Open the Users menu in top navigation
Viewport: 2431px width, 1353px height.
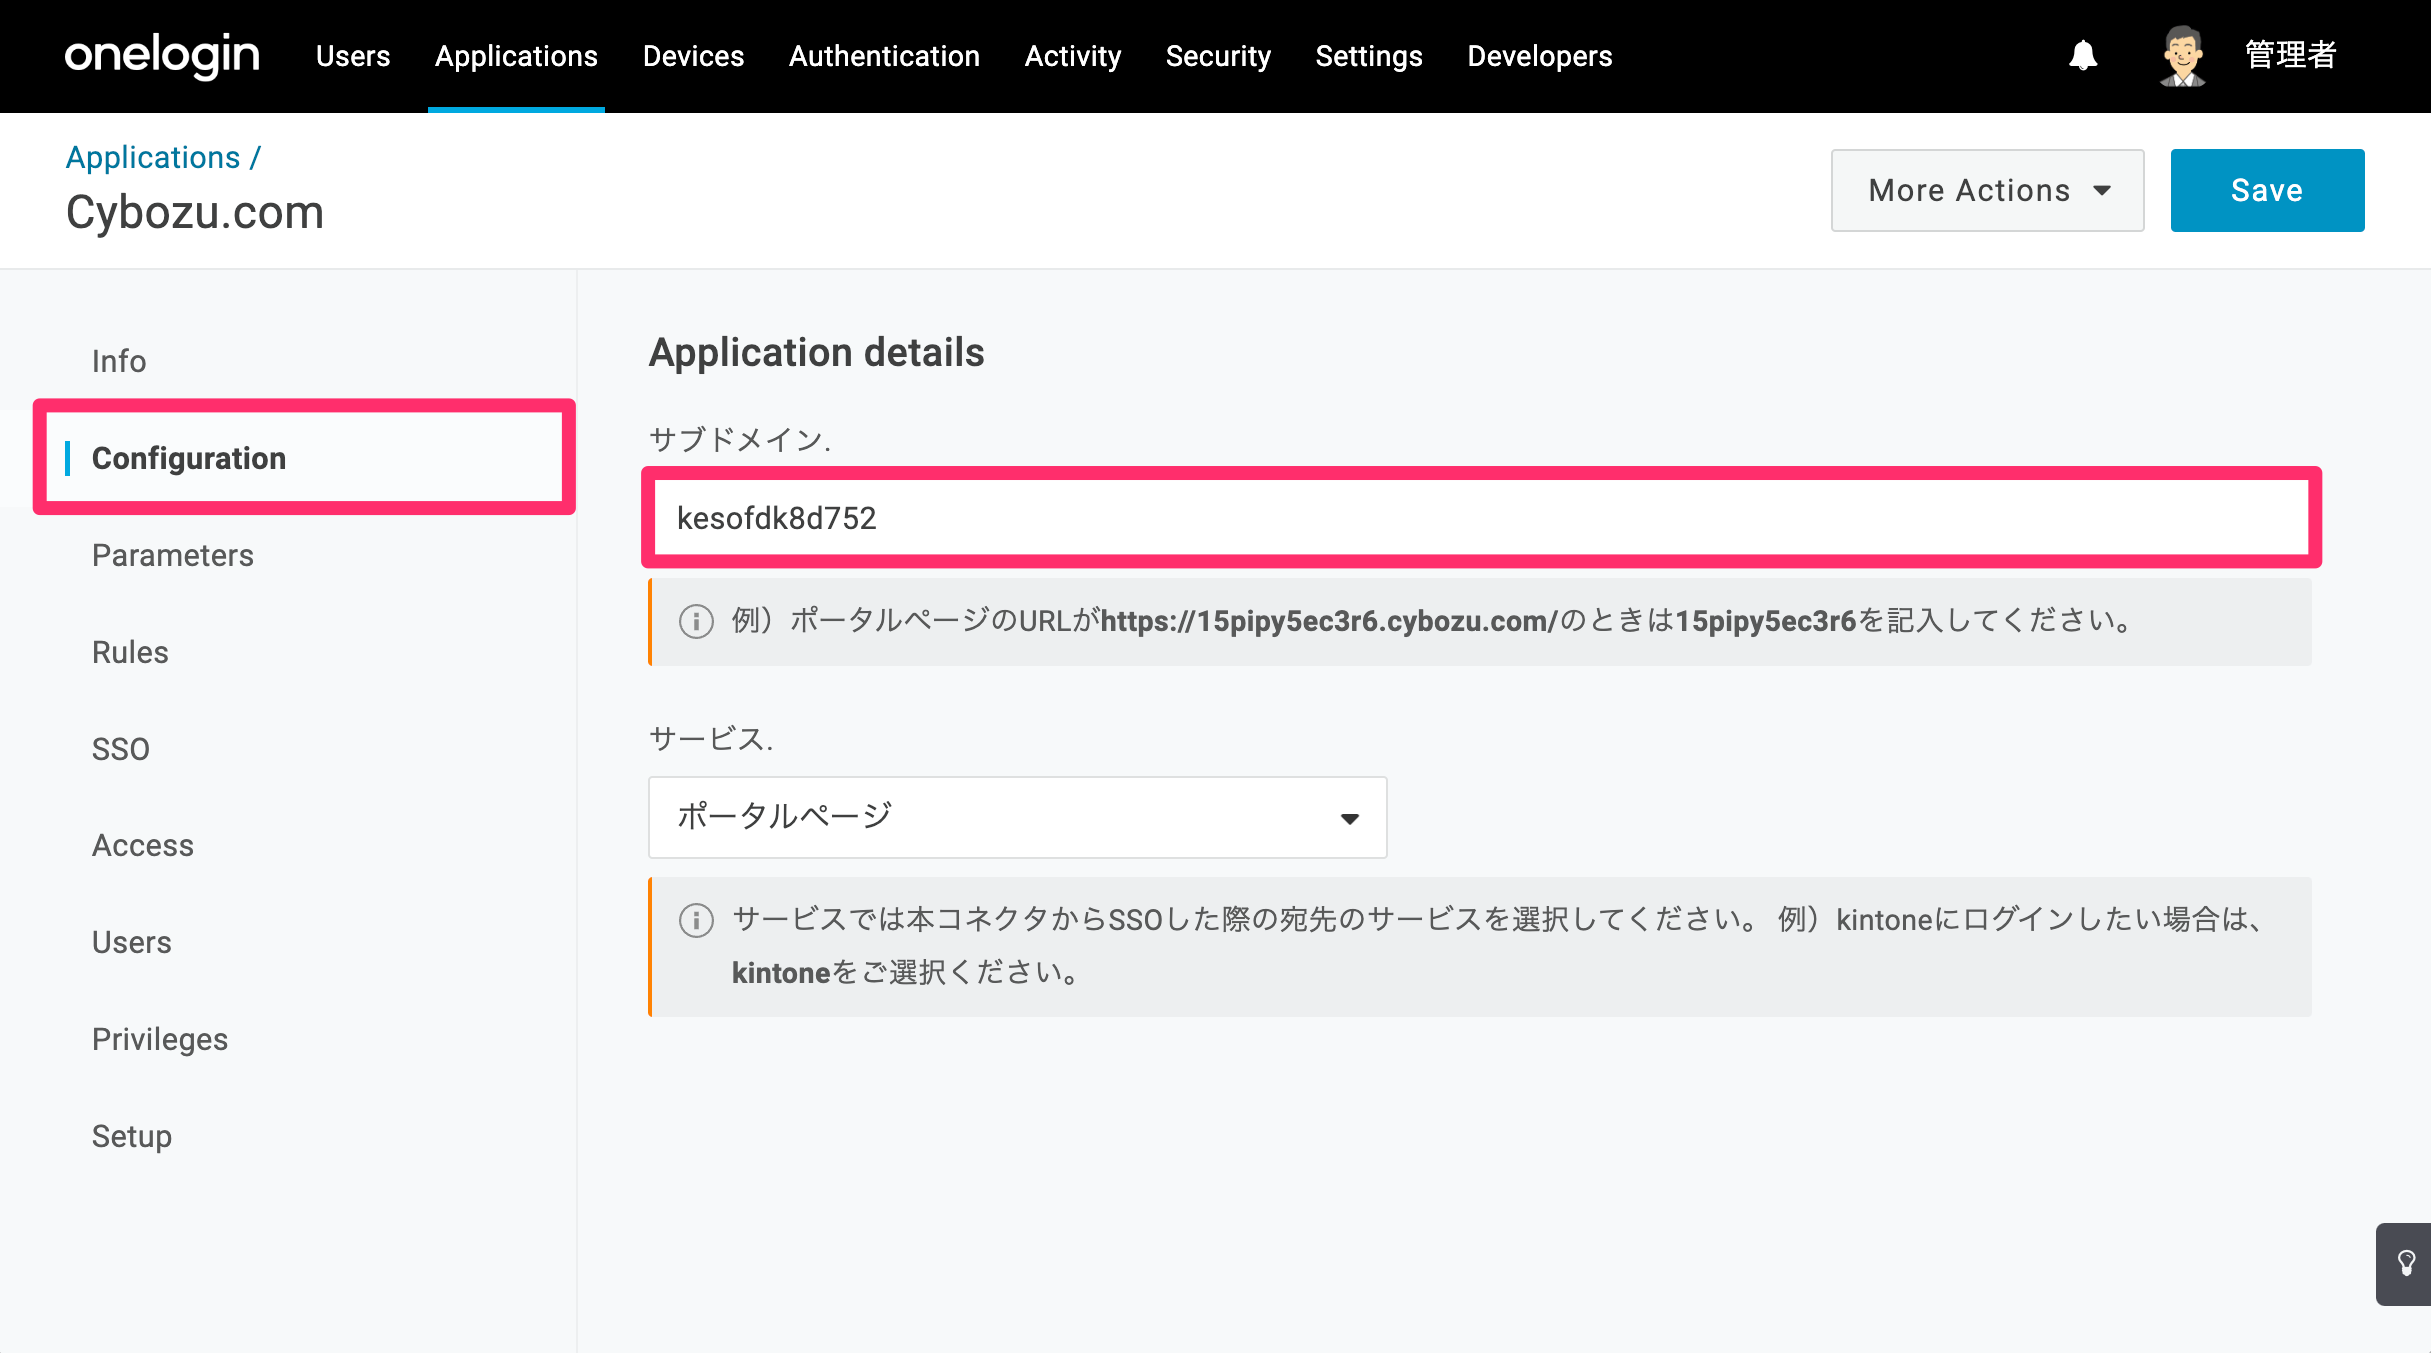353,56
